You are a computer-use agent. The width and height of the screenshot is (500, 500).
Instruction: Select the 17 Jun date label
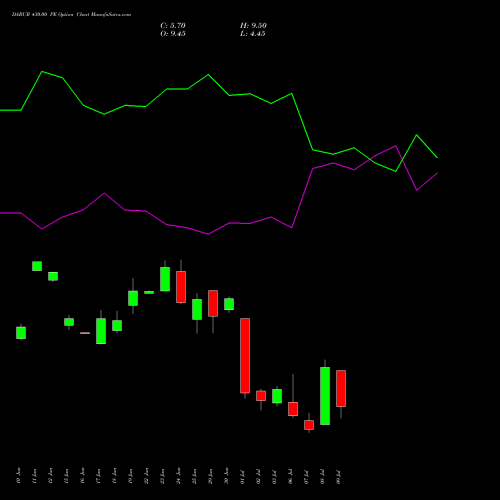click(99, 476)
